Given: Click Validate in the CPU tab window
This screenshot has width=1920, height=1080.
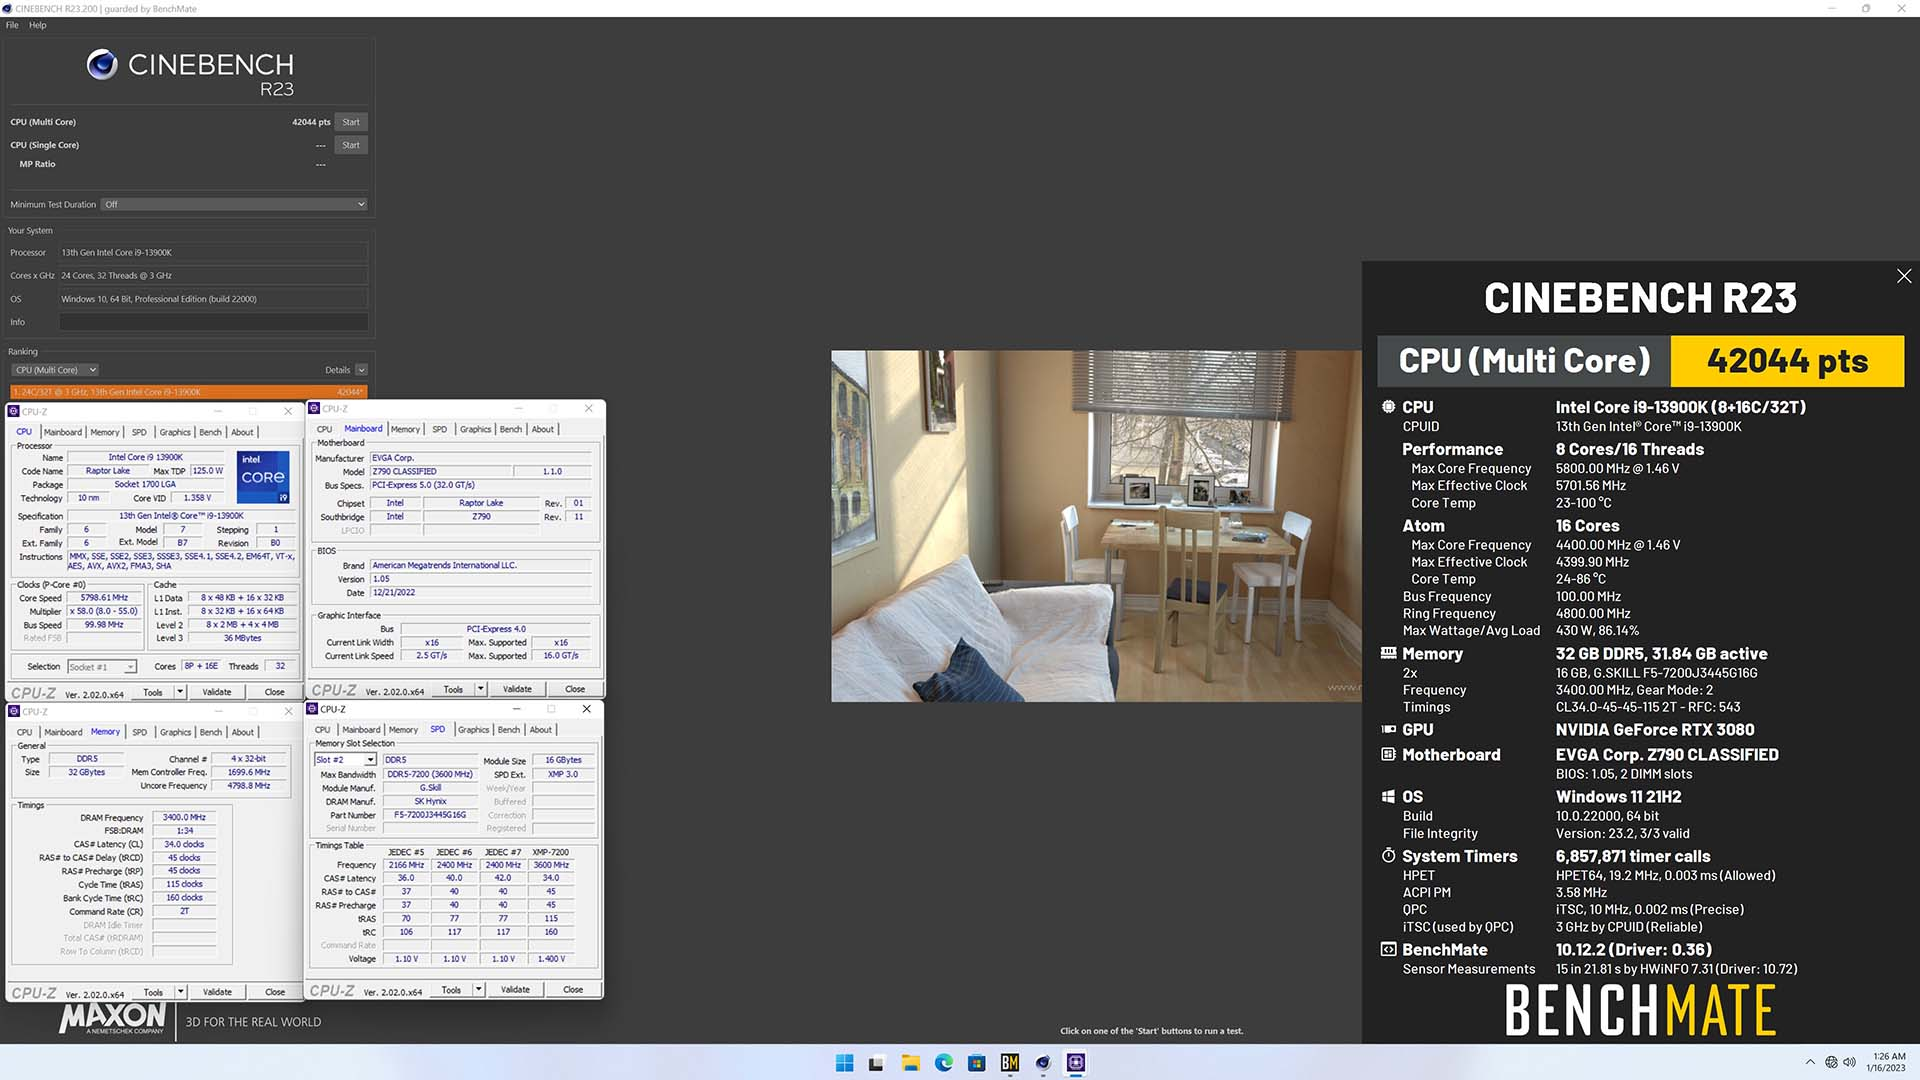Looking at the screenshot, I should 217,692.
